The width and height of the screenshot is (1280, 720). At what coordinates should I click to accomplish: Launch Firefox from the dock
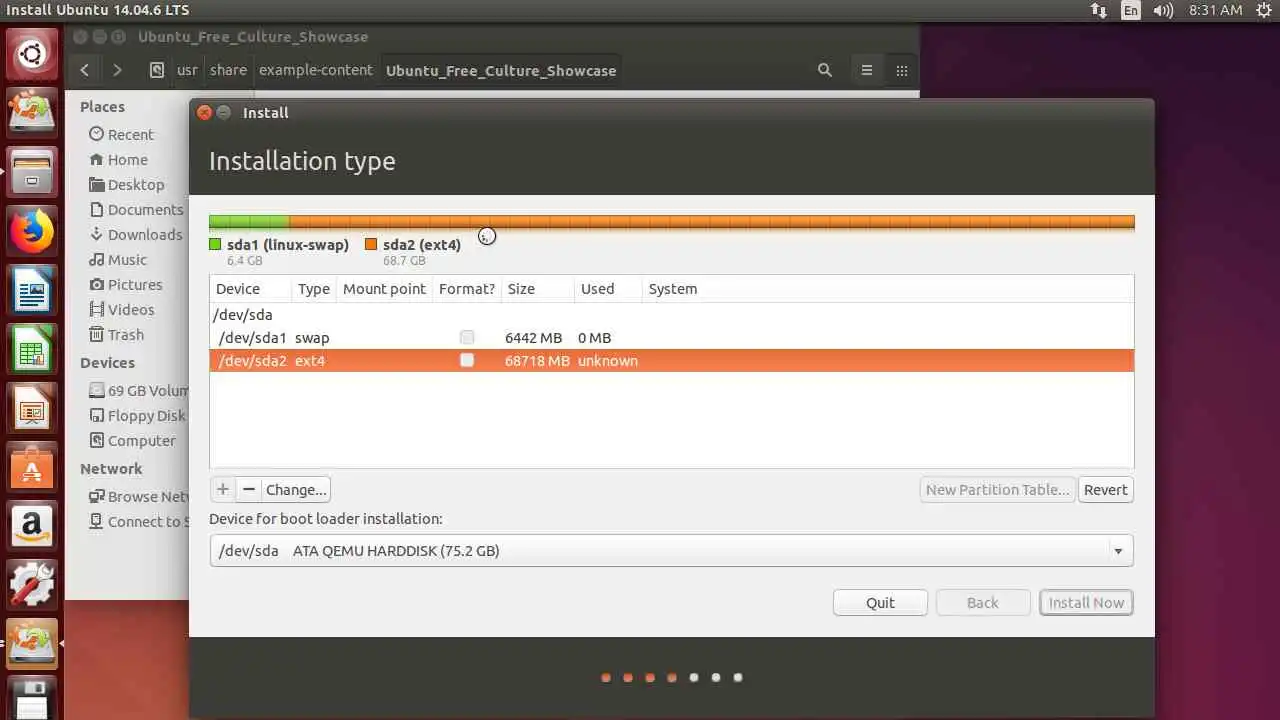point(32,232)
